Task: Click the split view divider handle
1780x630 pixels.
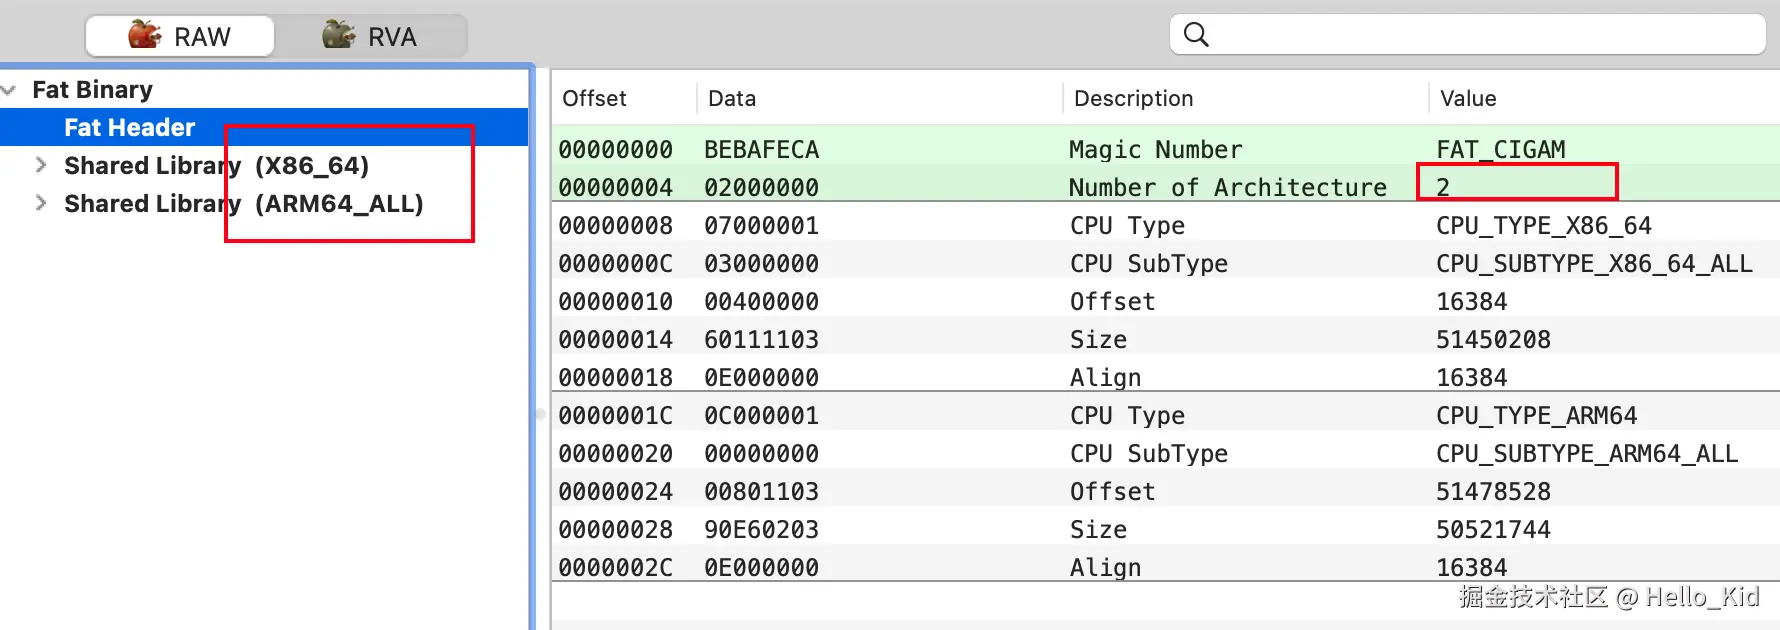Action: (x=540, y=413)
